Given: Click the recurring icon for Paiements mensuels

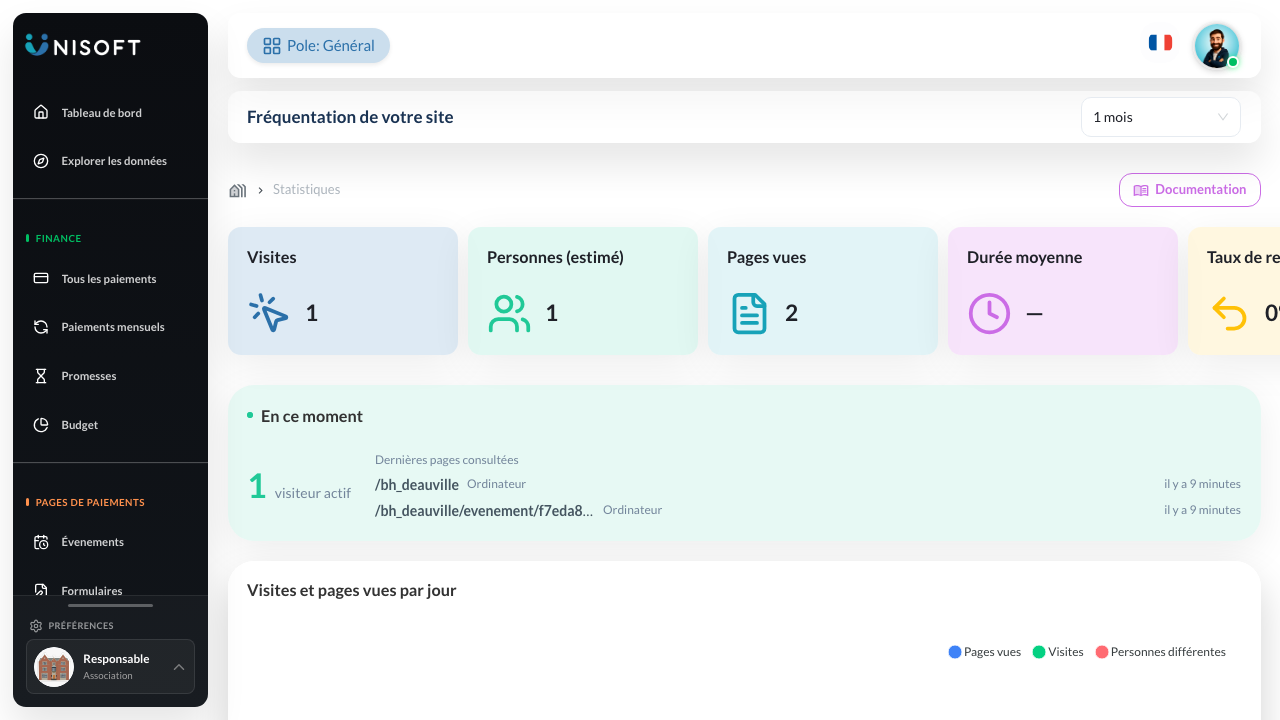Looking at the screenshot, I should (41, 327).
